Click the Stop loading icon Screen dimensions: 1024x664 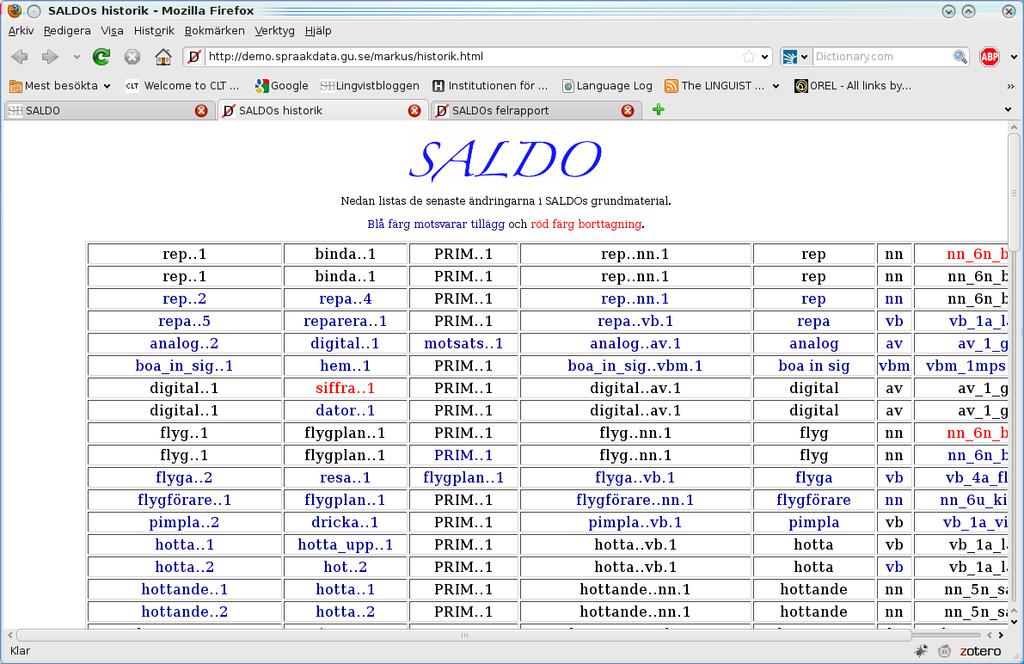pyautogui.click(x=133, y=57)
